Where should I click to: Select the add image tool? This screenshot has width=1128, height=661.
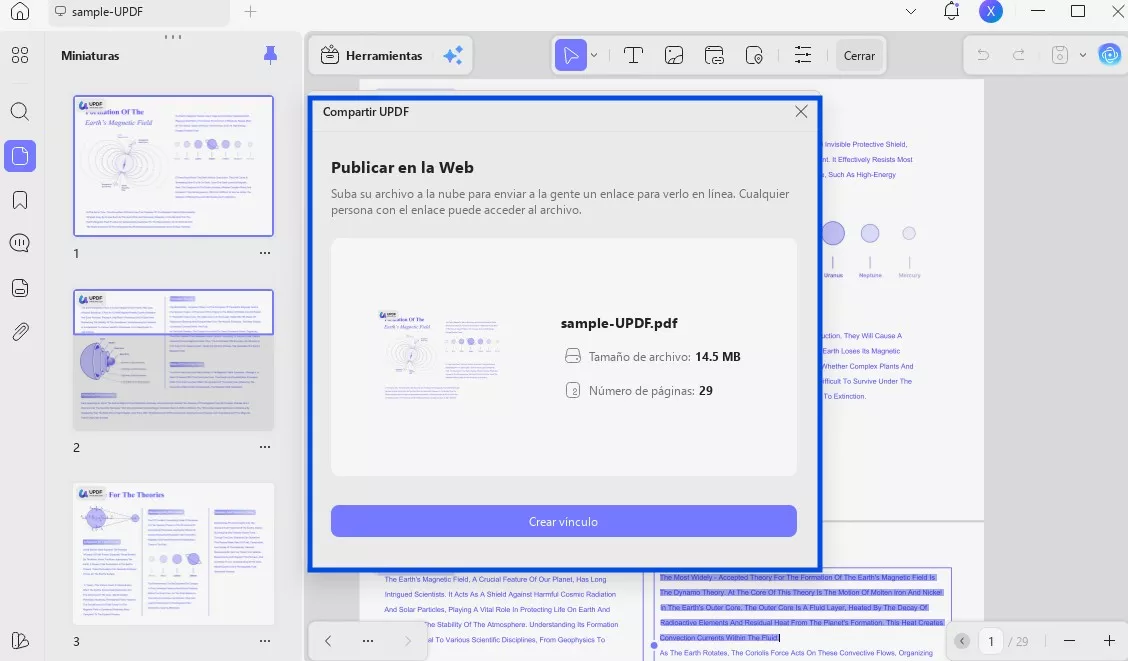coord(674,55)
